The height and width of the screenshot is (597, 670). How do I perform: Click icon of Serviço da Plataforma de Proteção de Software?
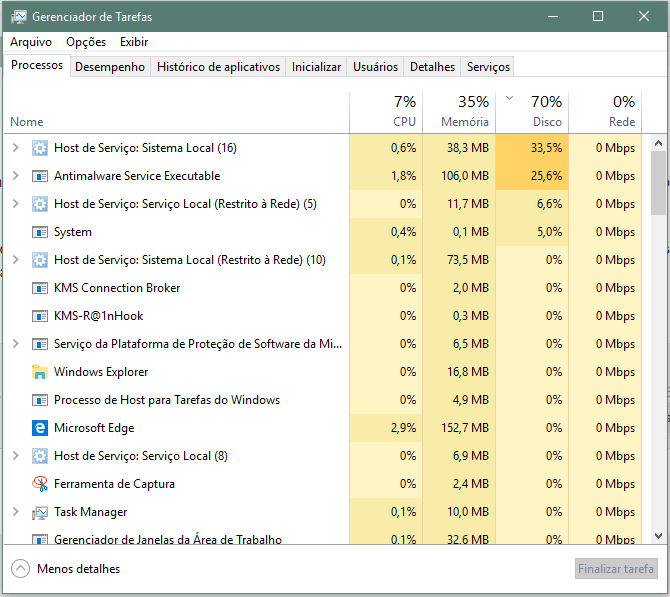click(x=40, y=344)
